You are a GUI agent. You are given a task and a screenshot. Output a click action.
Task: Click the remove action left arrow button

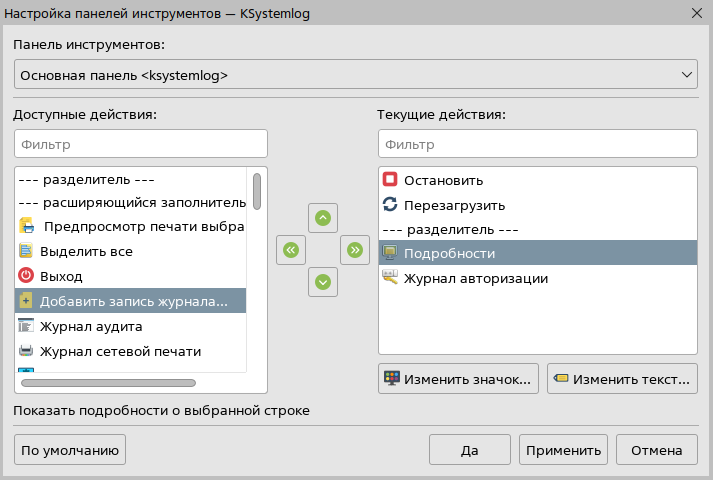point(290,250)
